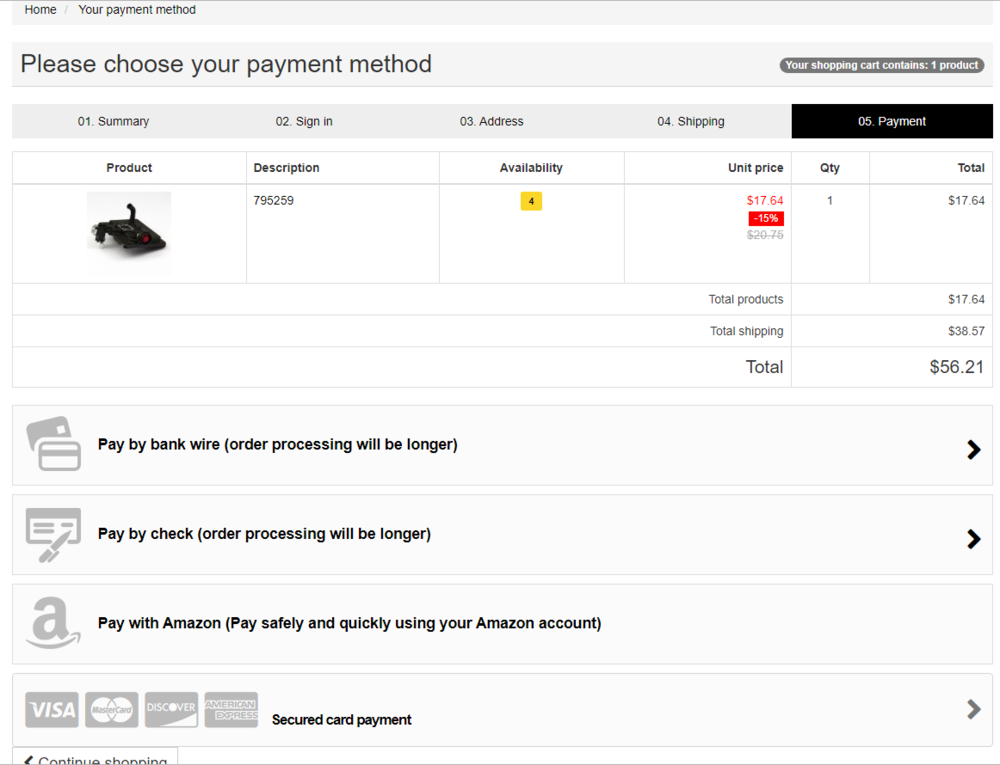Click the availability stock badge
1000x765 pixels.
point(531,200)
